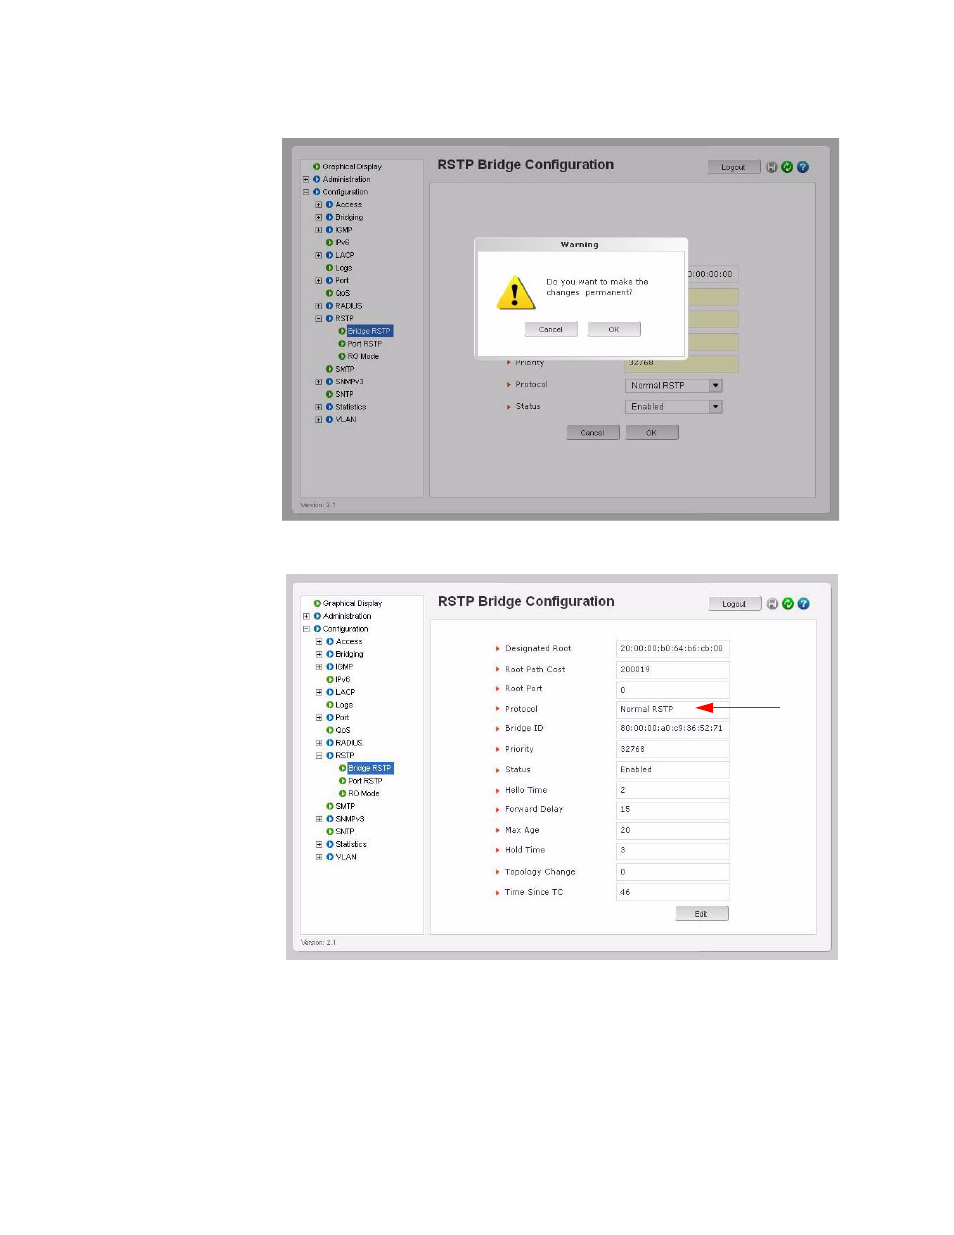Expand Access node in upper screenshot tree
The height and width of the screenshot is (1235, 954).
tap(319, 205)
